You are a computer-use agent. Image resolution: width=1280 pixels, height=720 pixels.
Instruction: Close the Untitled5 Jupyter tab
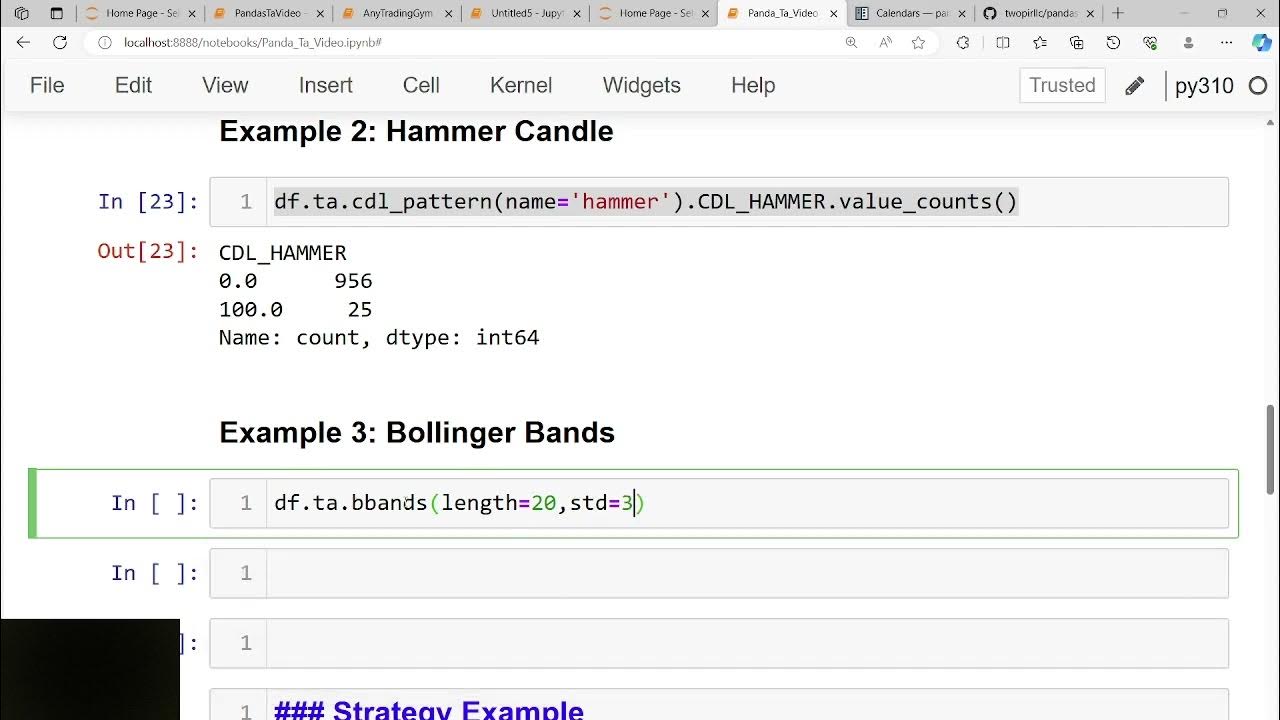[x=577, y=14]
